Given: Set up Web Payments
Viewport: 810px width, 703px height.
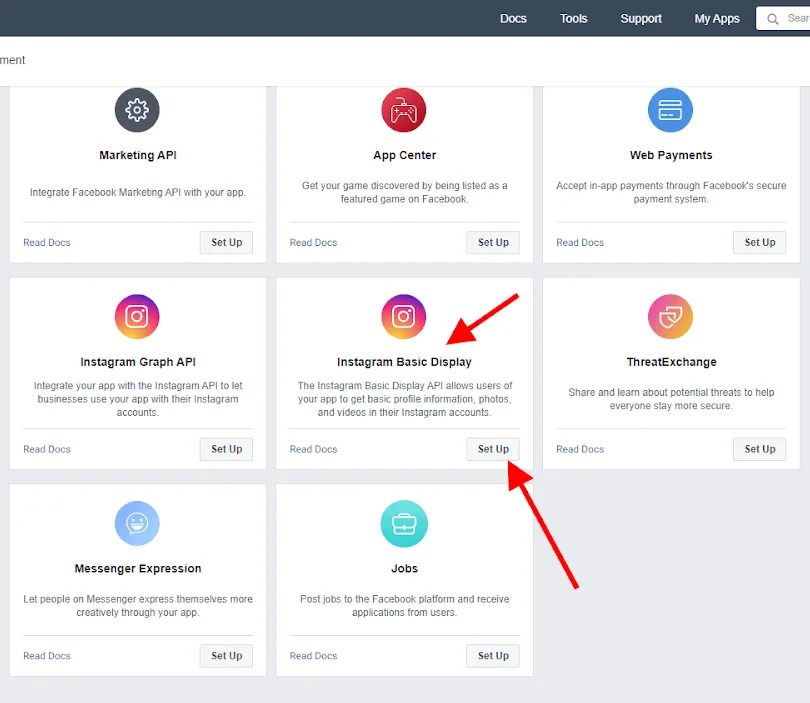Looking at the screenshot, I should click(x=759, y=242).
